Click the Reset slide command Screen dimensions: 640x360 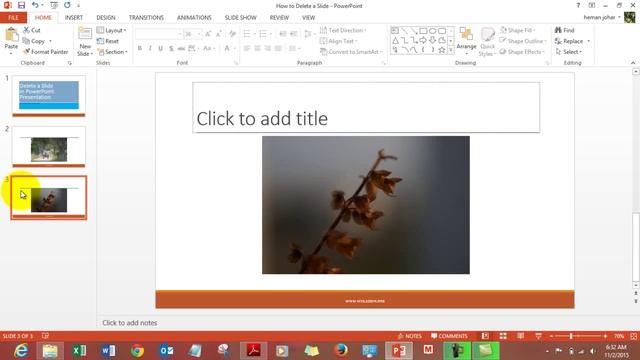(108, 41)
